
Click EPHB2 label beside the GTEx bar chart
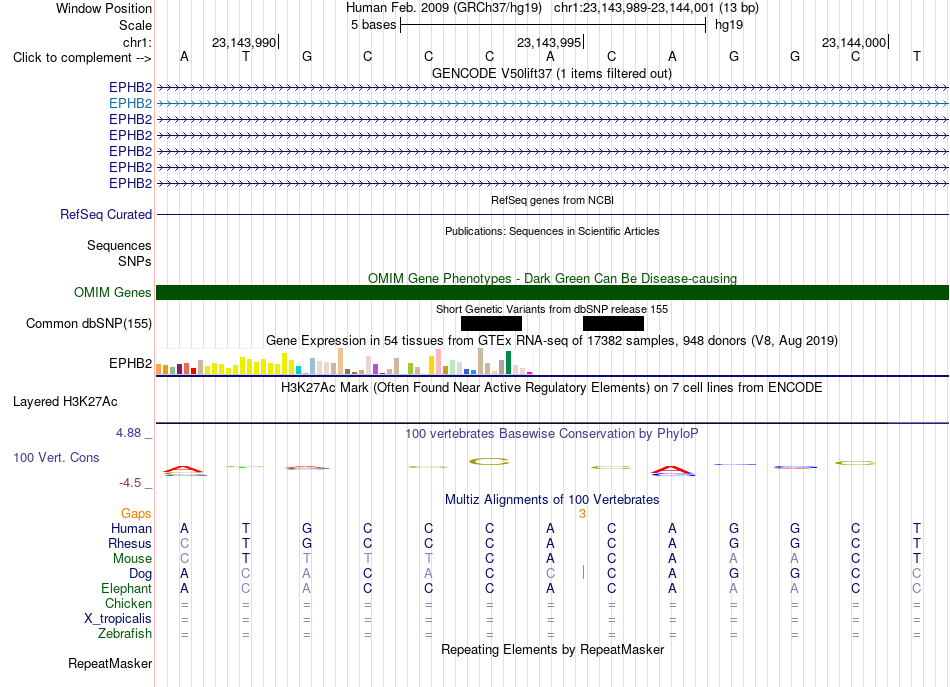pyautogui.click(x=130, y=363)
